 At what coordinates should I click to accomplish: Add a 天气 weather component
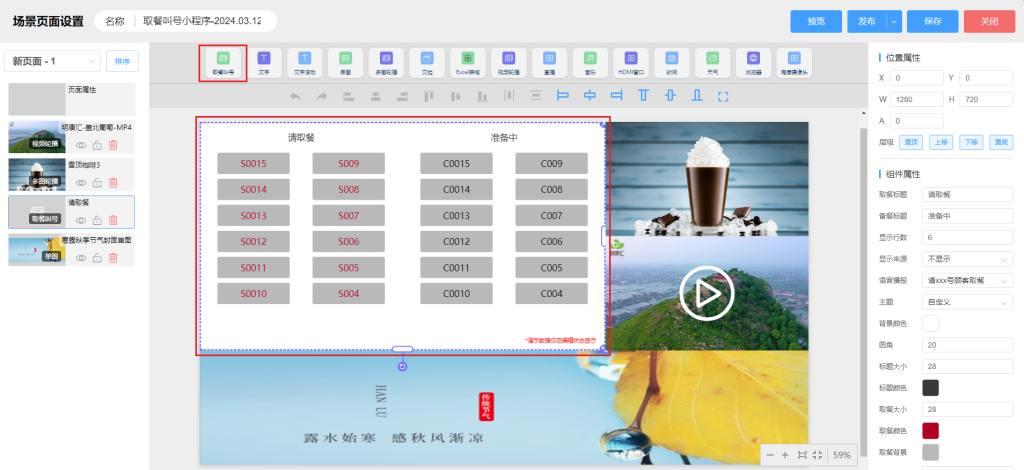[x=712, y=63]
